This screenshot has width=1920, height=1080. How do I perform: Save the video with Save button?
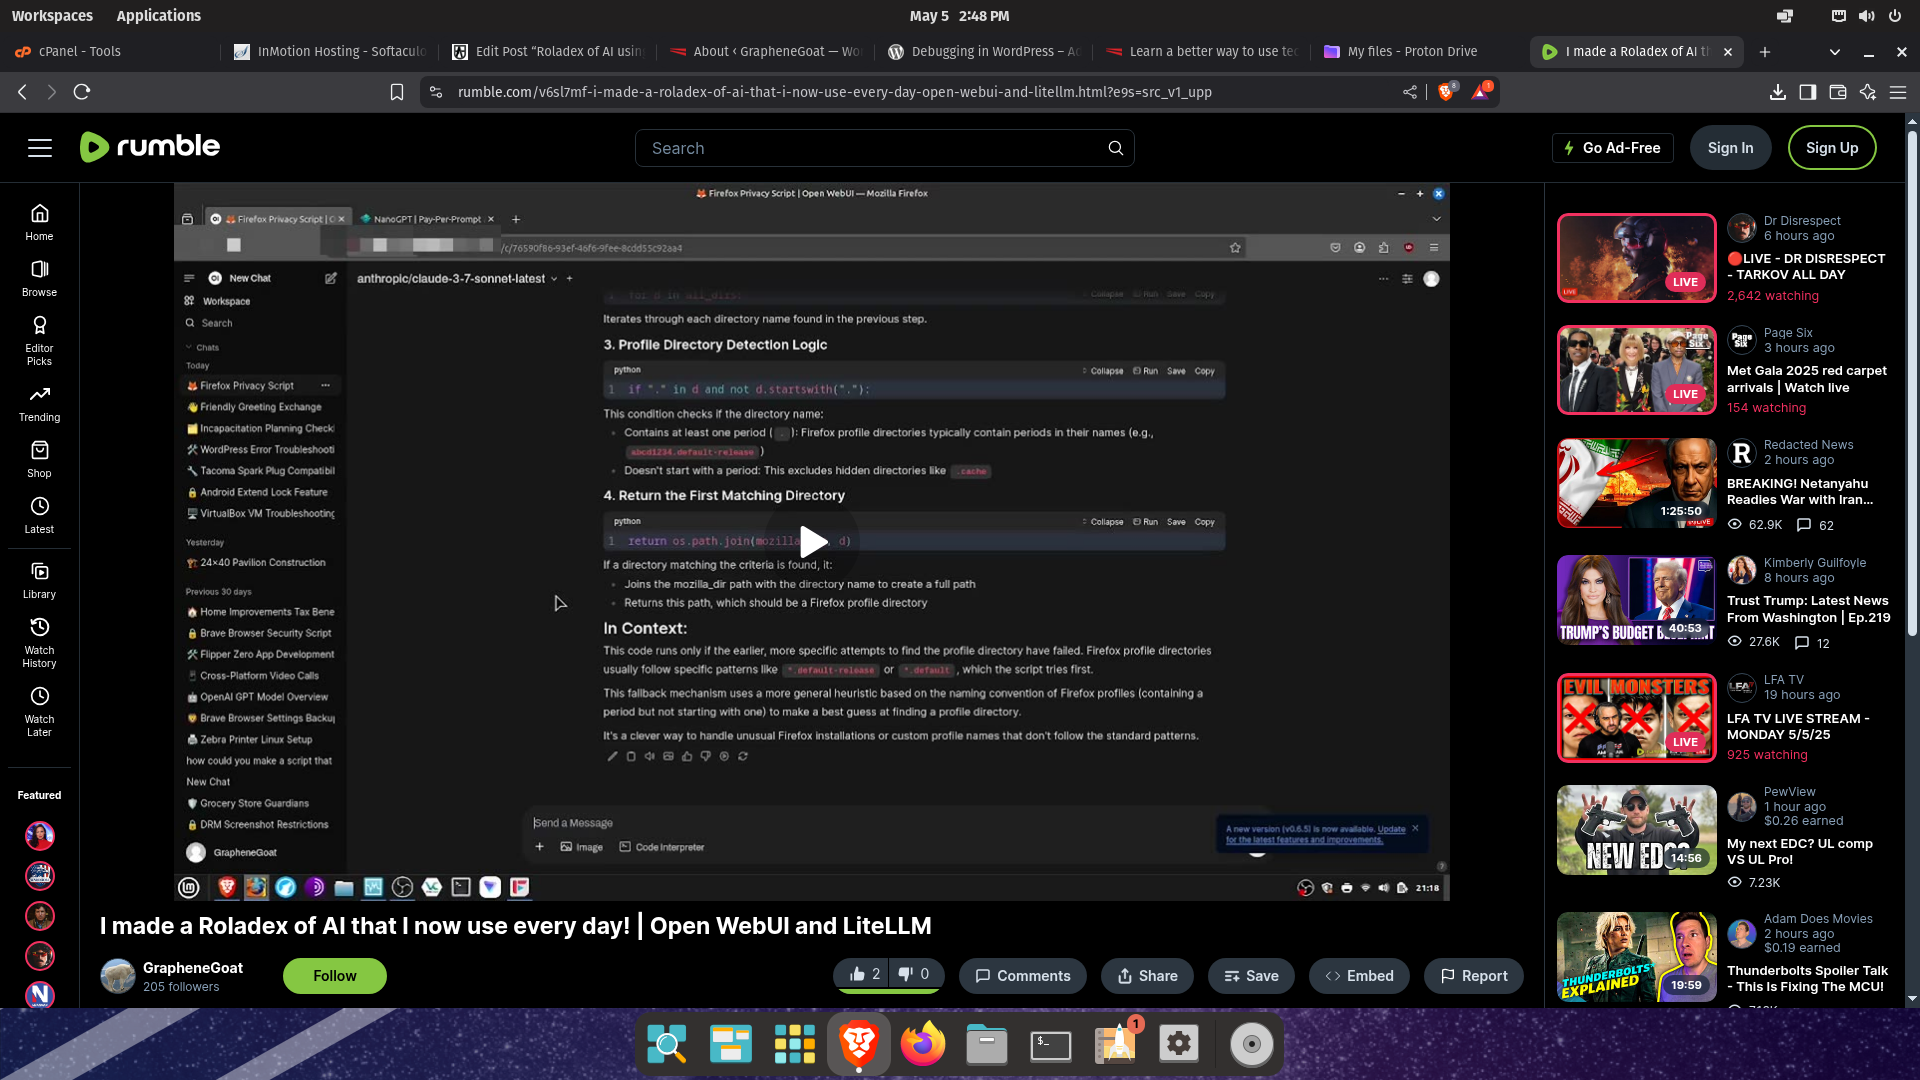(1251, 976)
